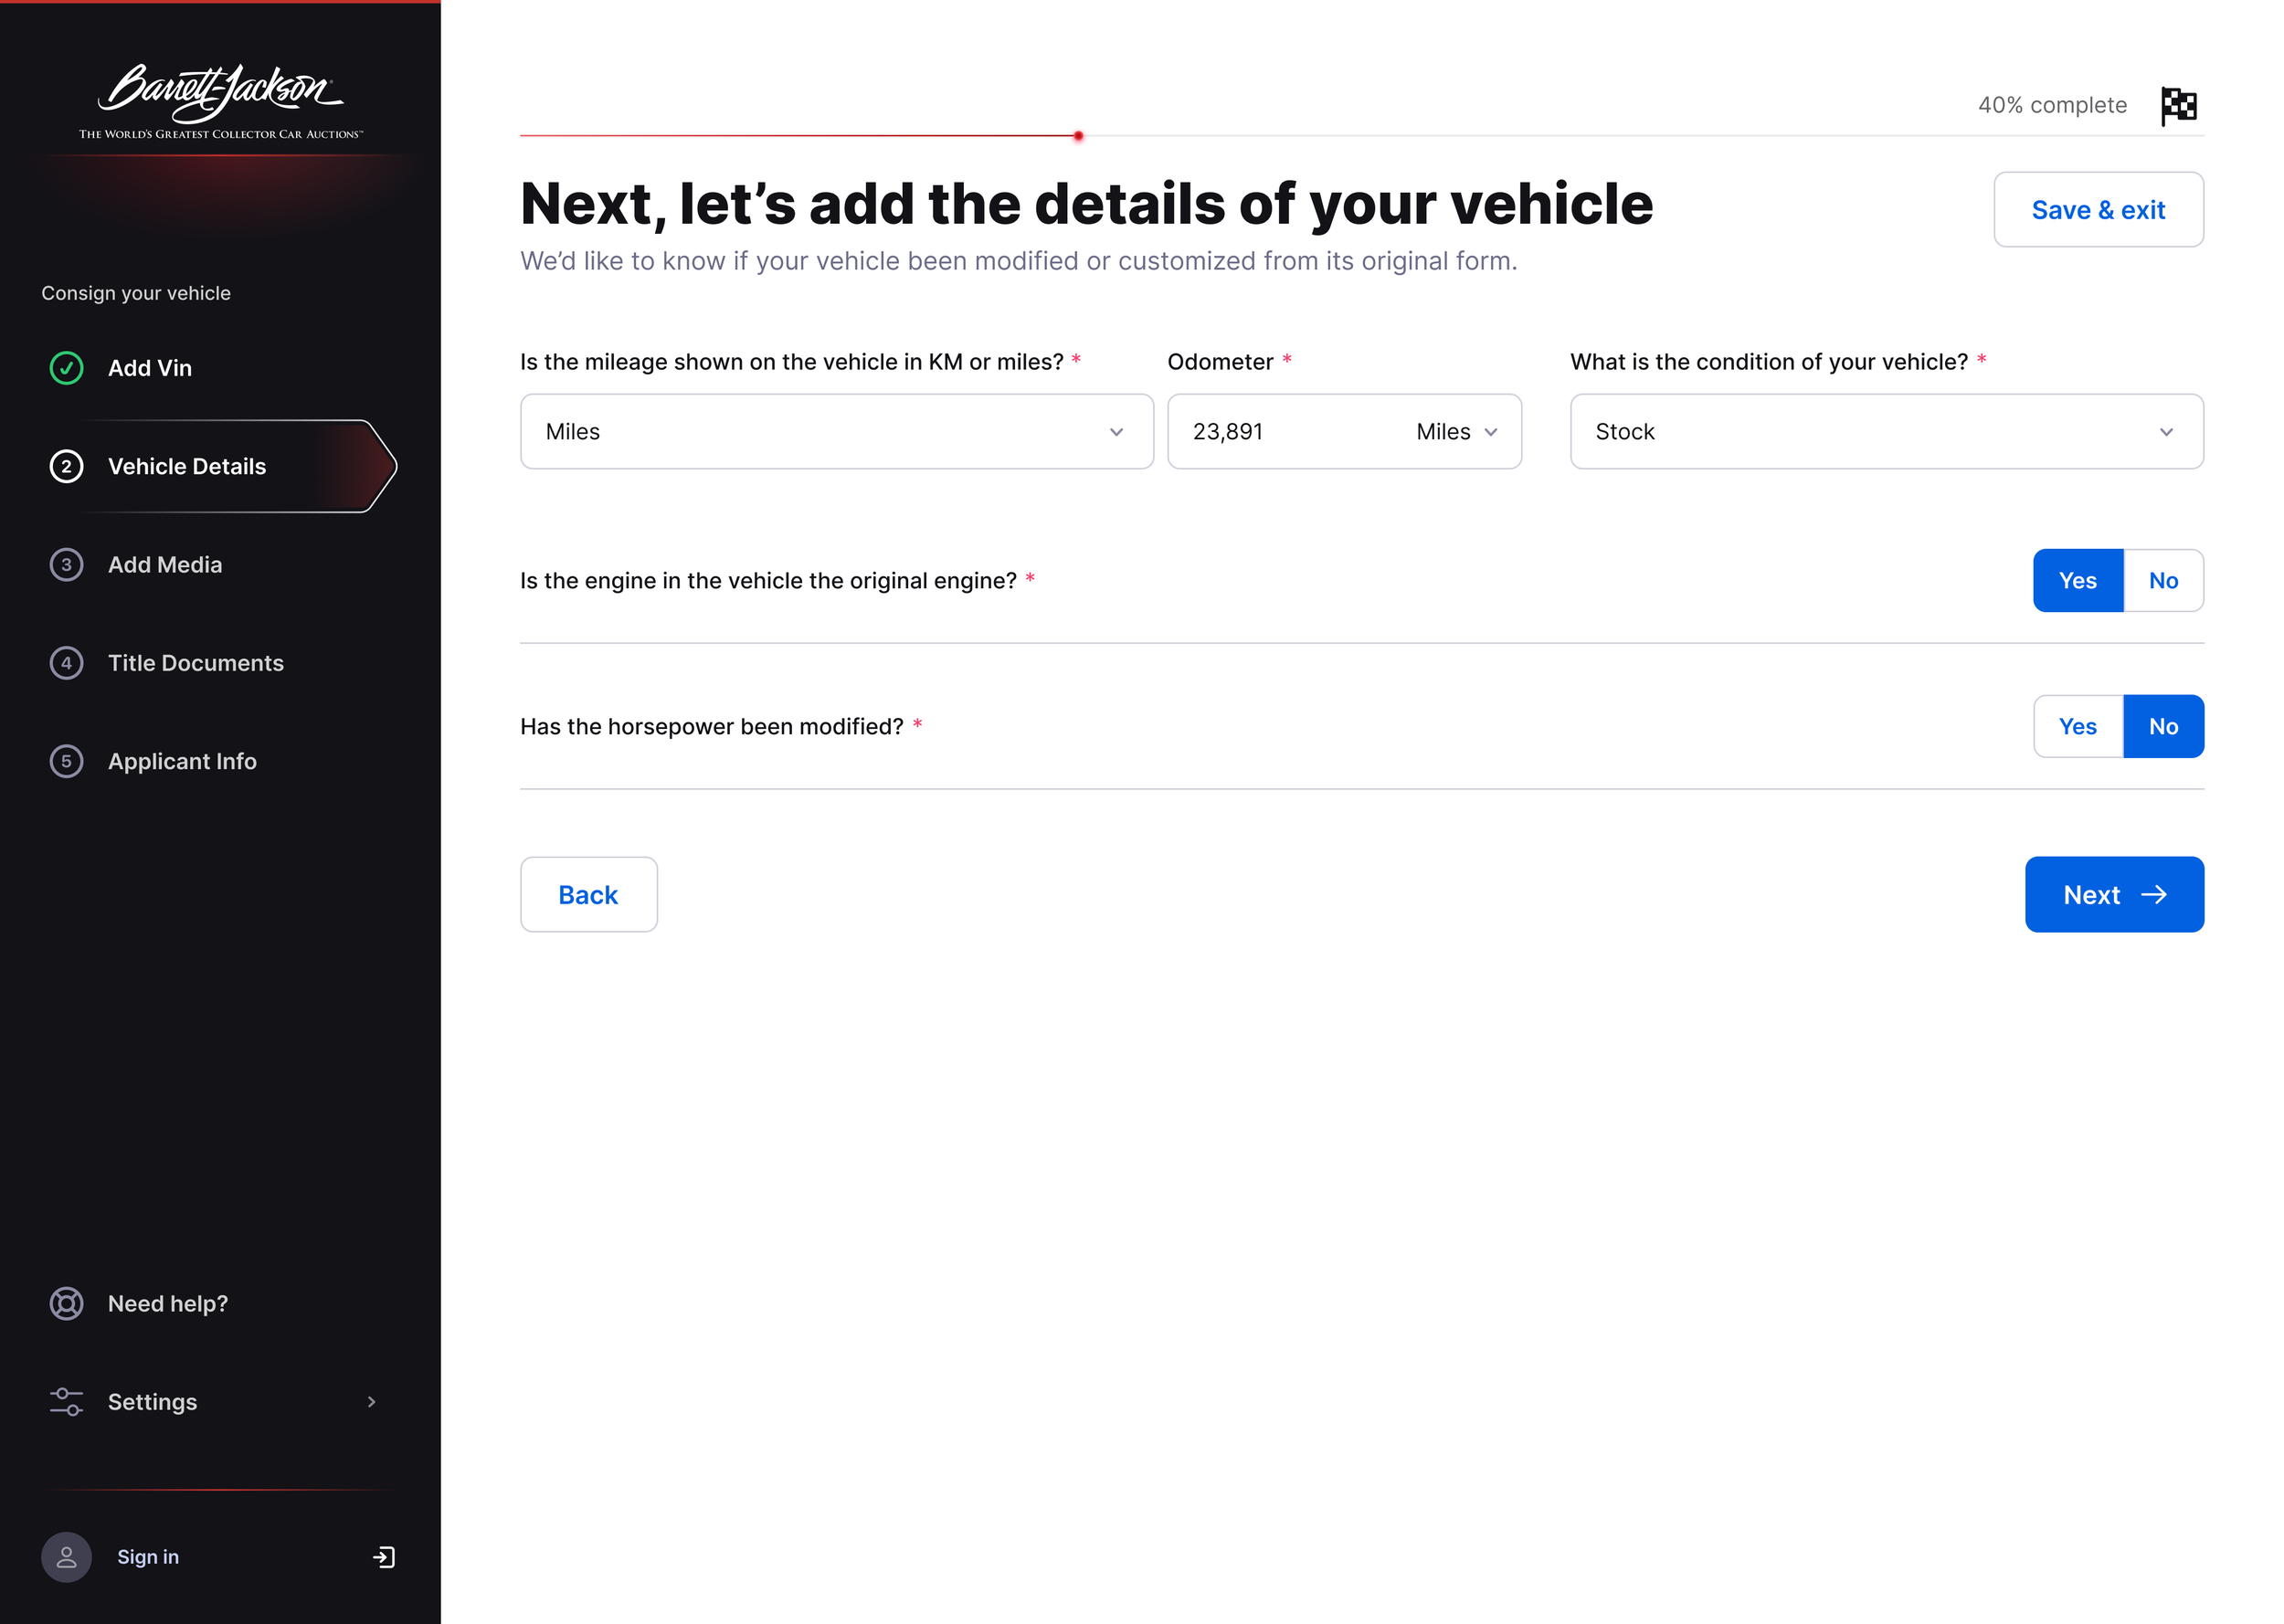
Task: Click the Save & exit button
Action: (2098, 209)
